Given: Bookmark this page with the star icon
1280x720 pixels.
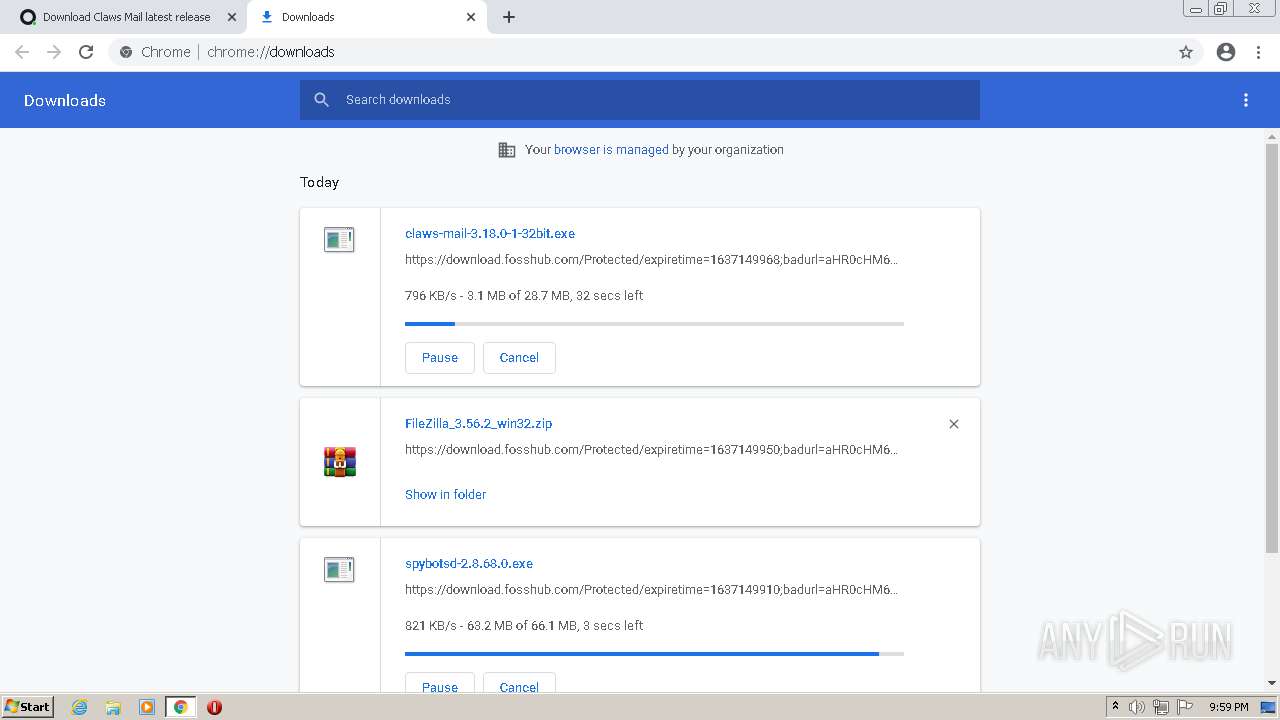Looking at the screenshot, I should coord(1186,52).
